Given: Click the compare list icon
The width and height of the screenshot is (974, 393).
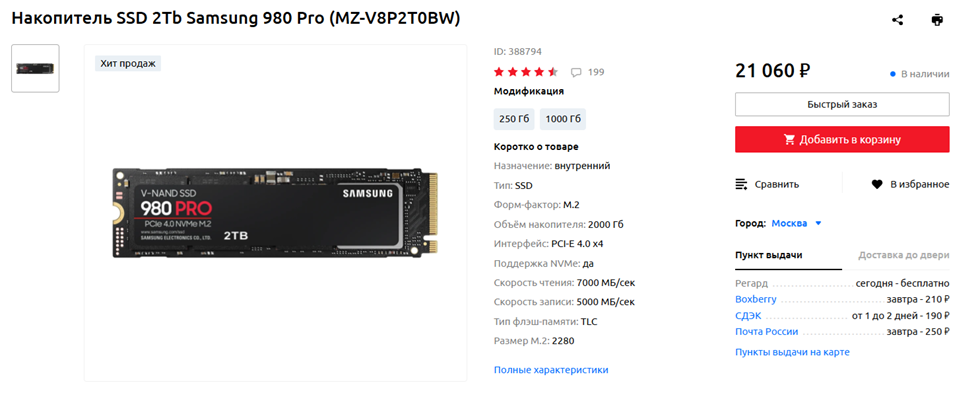Looking at the screenshot, I should click(x=741, y=184).
